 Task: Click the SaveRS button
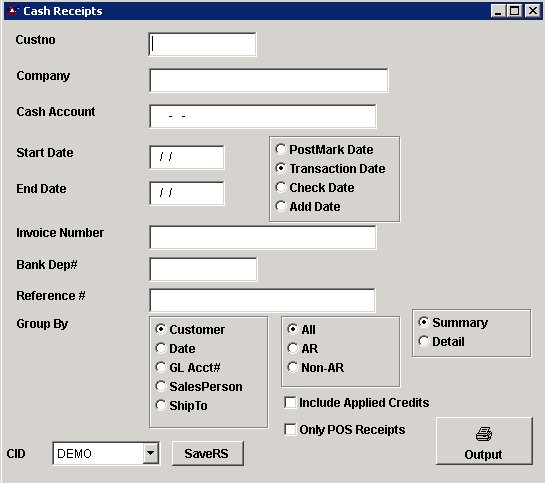point(208,453)
